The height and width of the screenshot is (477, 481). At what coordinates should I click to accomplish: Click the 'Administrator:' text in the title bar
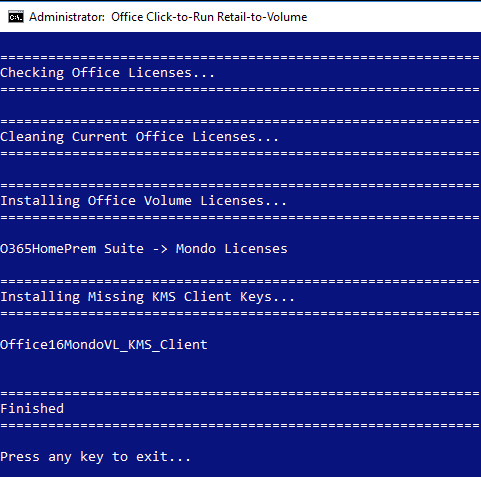(x=67, y=17)
